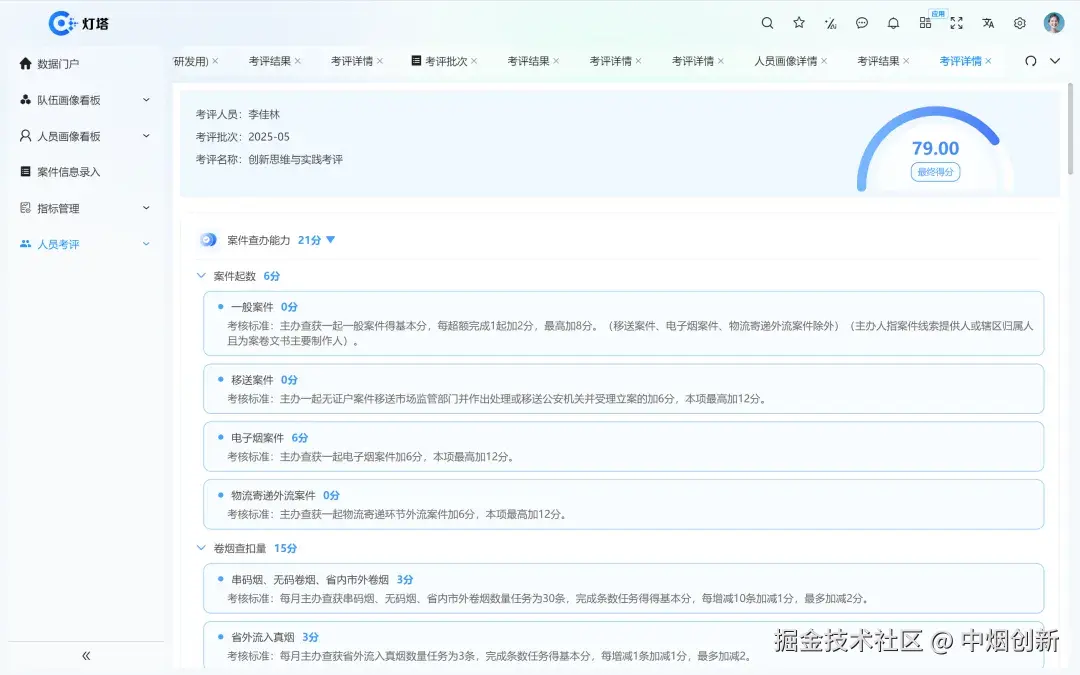Collapse the sidebar with the « button
Screen dimensions: 1080x675
coord(85,655)
